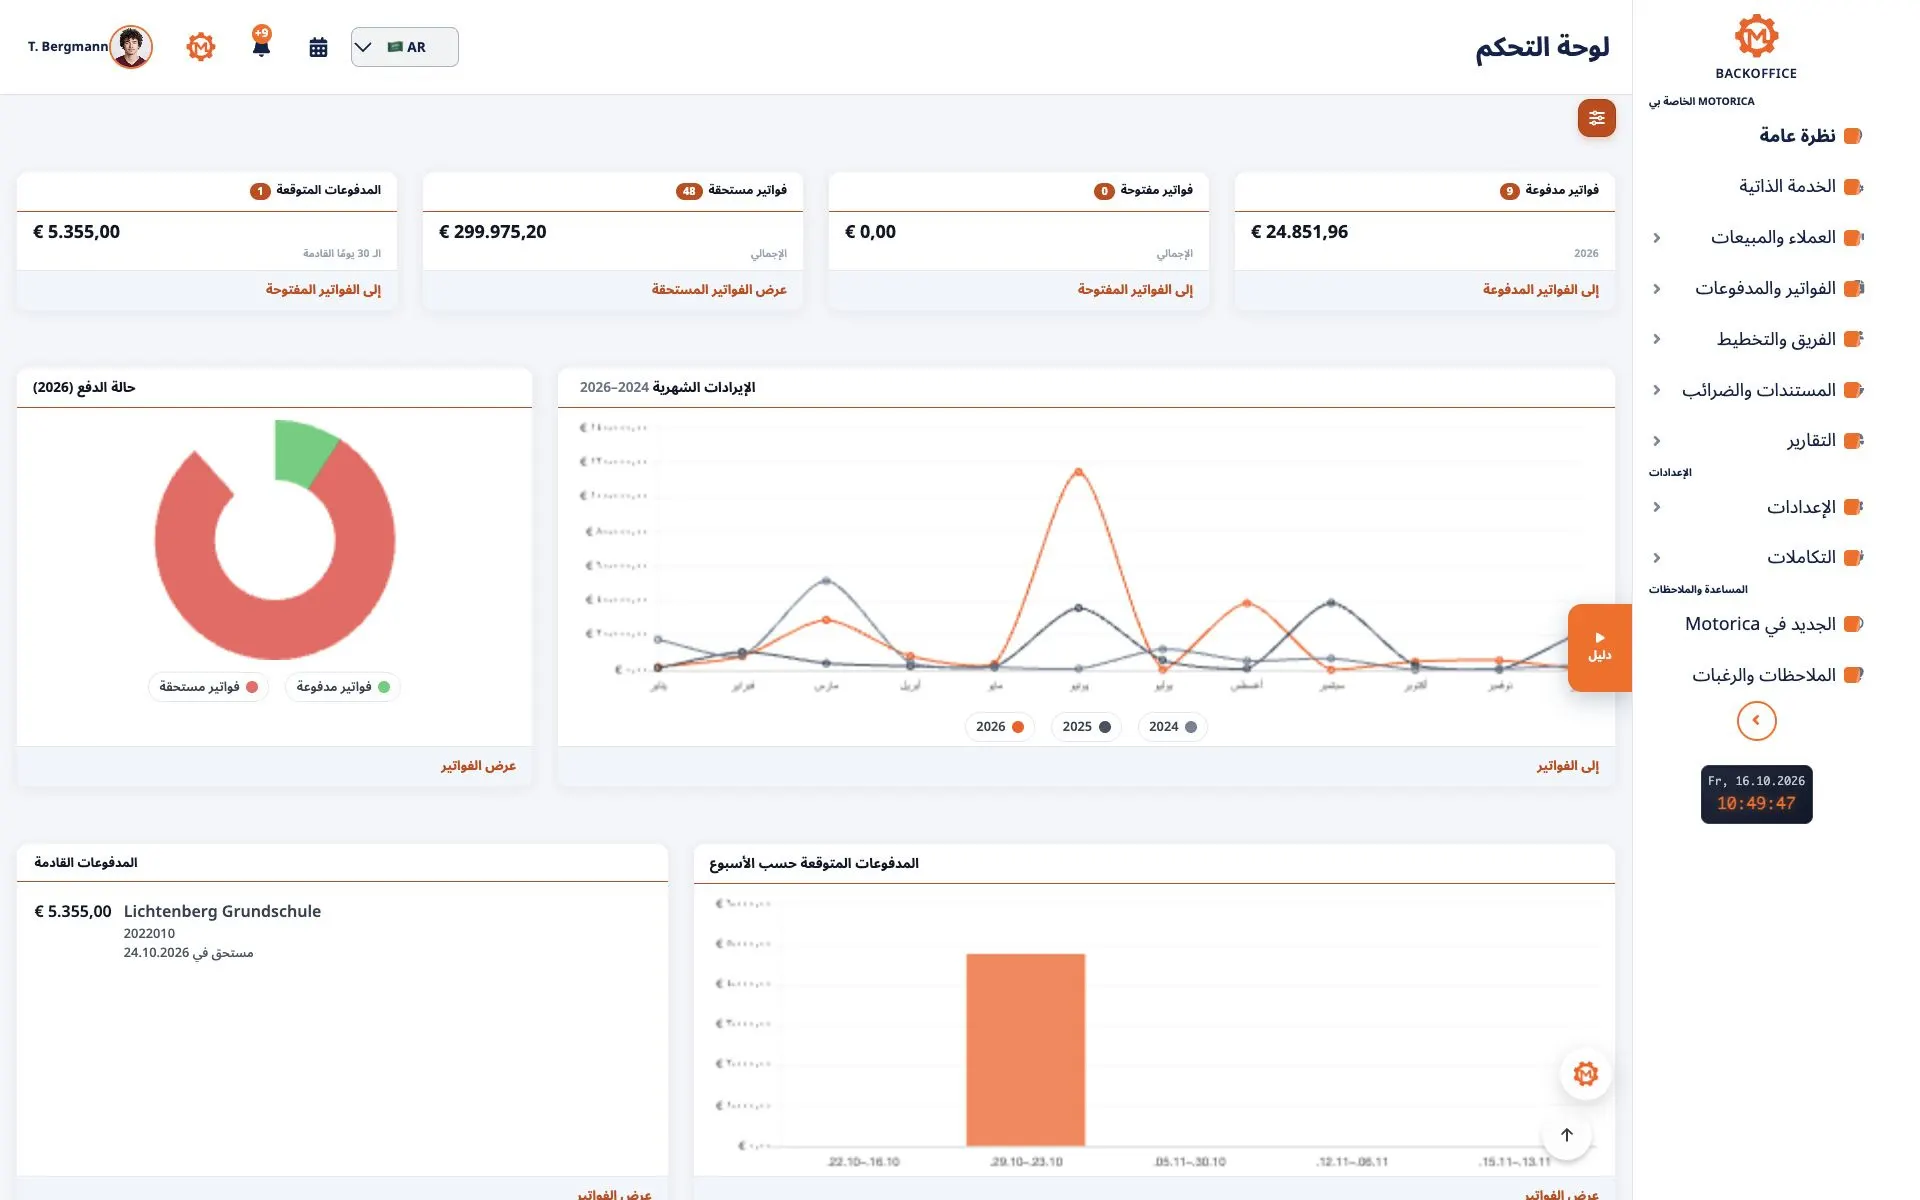Open التكاملات menu item
The image size is (1920, 1200).
pos(1801,557)
